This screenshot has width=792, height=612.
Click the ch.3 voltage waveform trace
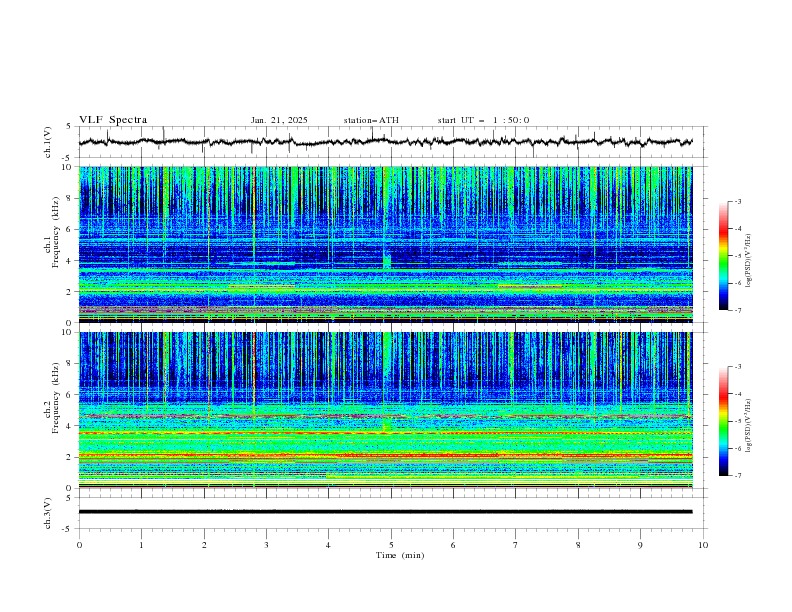[x=385, y=512]
